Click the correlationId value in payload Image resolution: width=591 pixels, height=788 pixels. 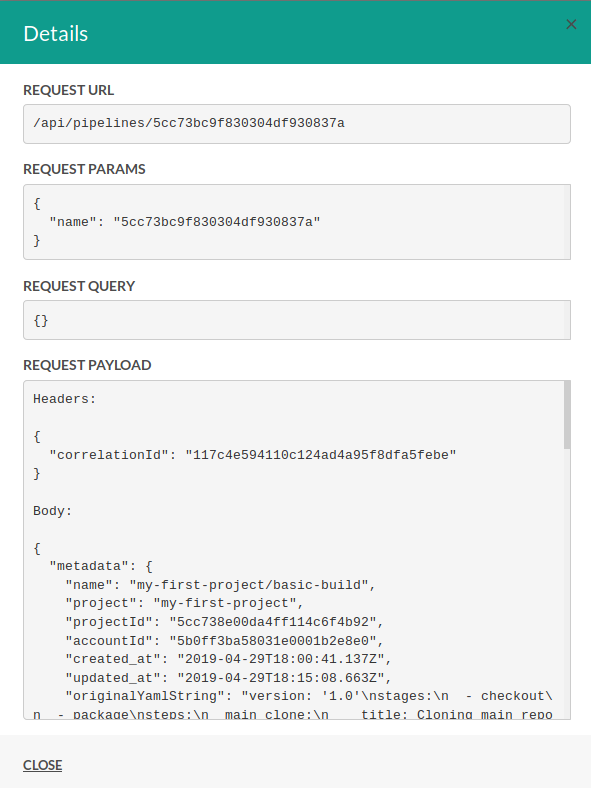click(x=321, y=455)
